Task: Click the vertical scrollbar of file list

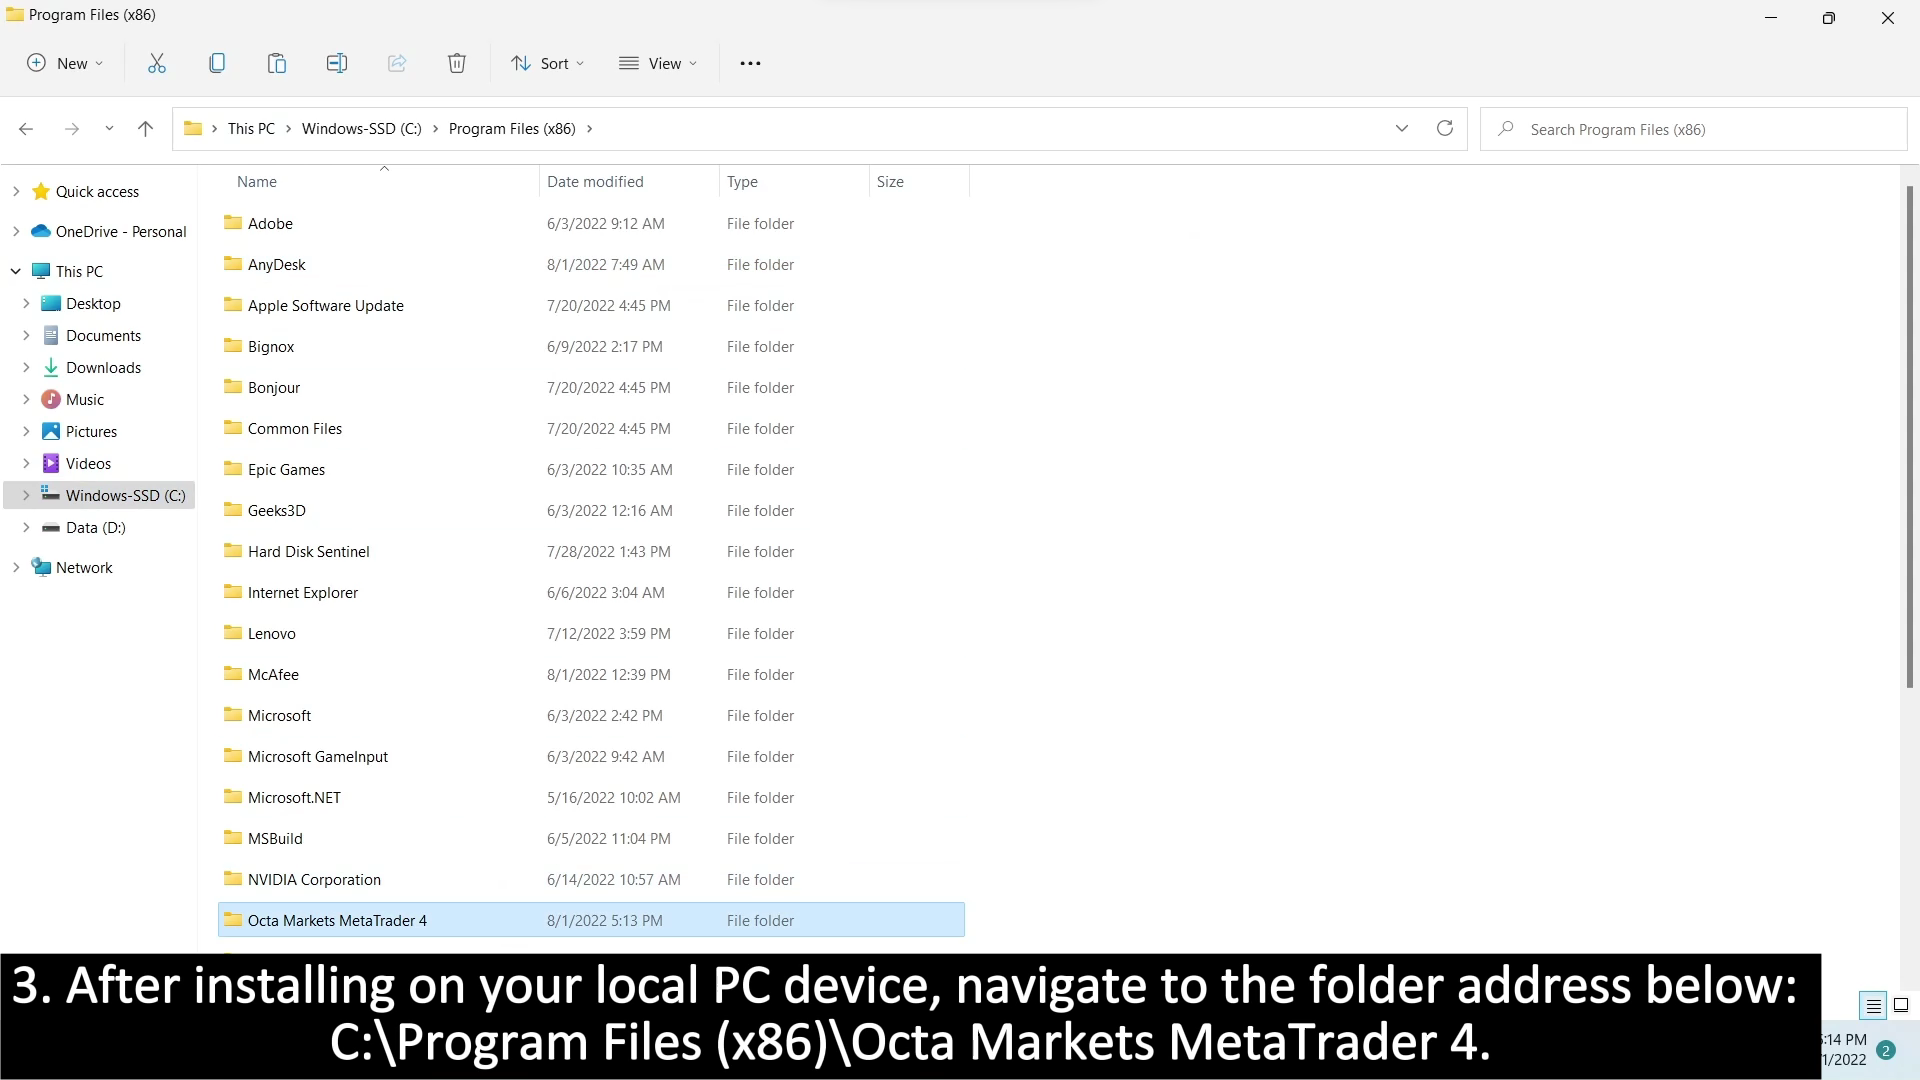Action: point(1909,436)
